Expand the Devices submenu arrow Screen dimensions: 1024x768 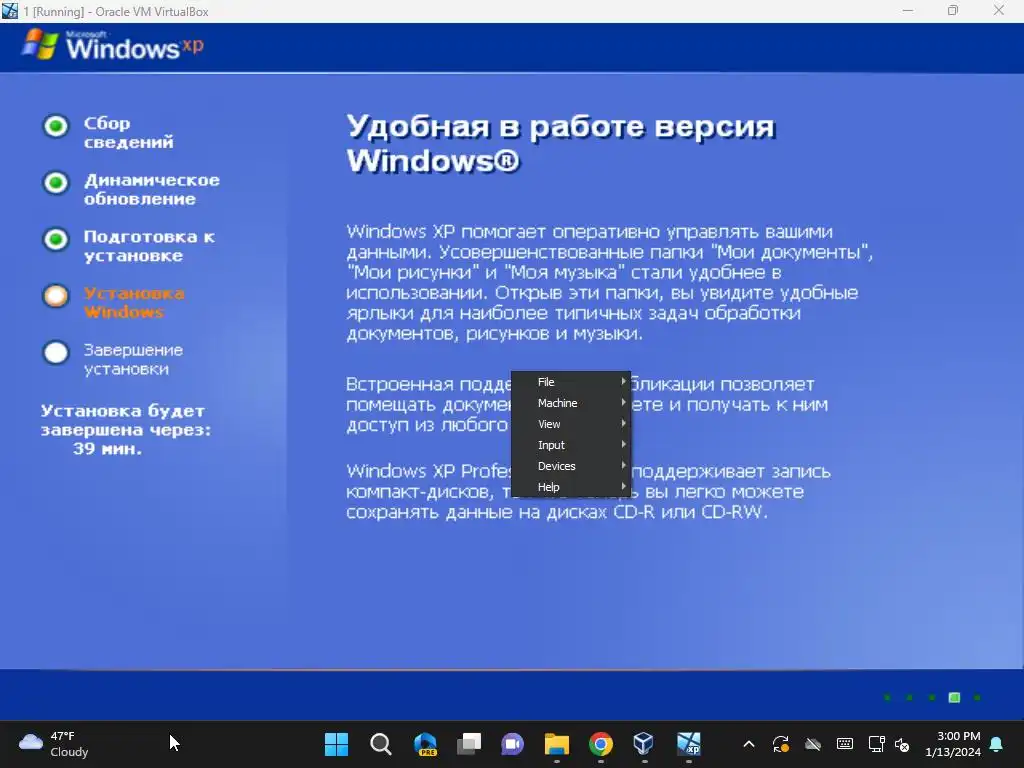click(623, 465)
